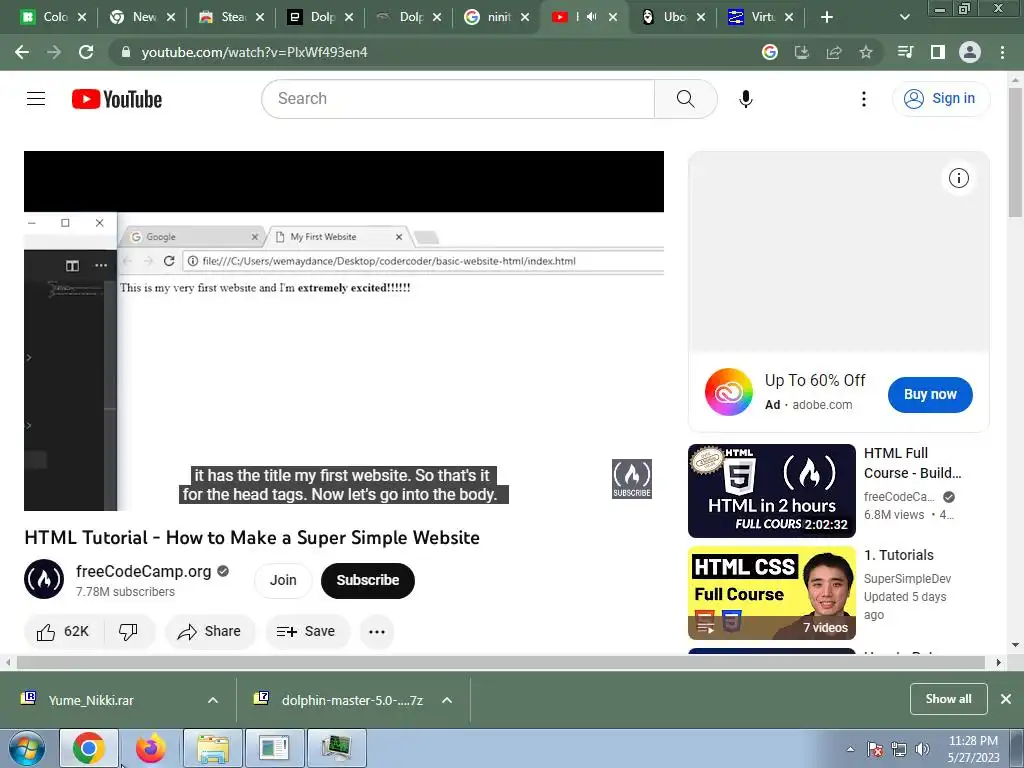Click the Join button
1024x768 pixels.
pos(283,580)
